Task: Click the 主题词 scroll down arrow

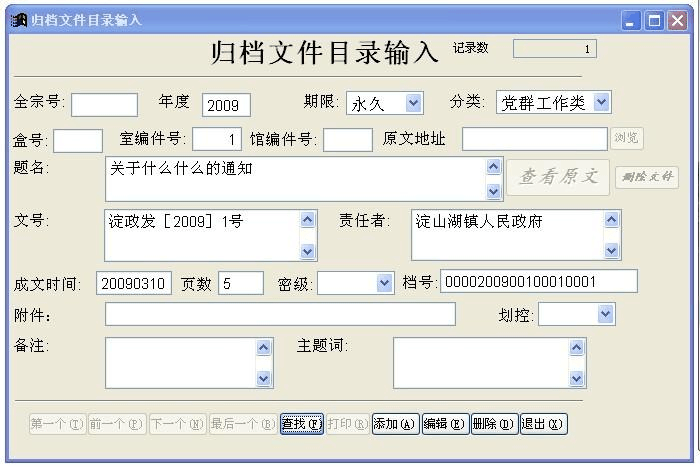Action: (x=577, y=378)
